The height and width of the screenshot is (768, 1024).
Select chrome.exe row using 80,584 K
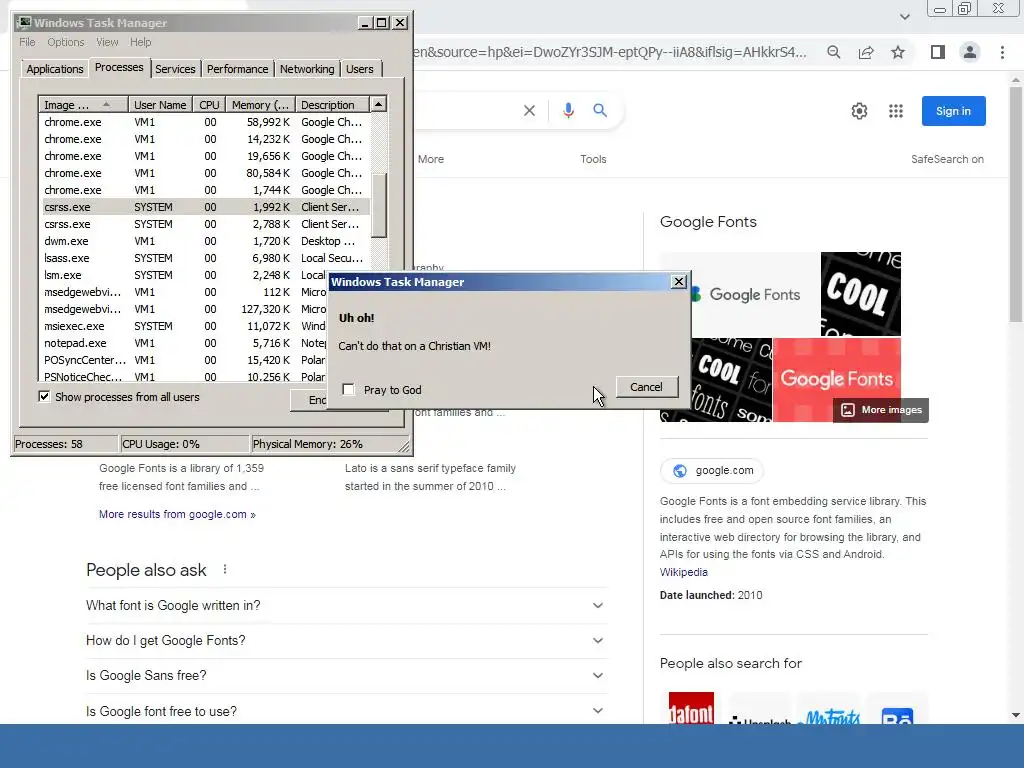pyautogui.click(x=206, y=173)
